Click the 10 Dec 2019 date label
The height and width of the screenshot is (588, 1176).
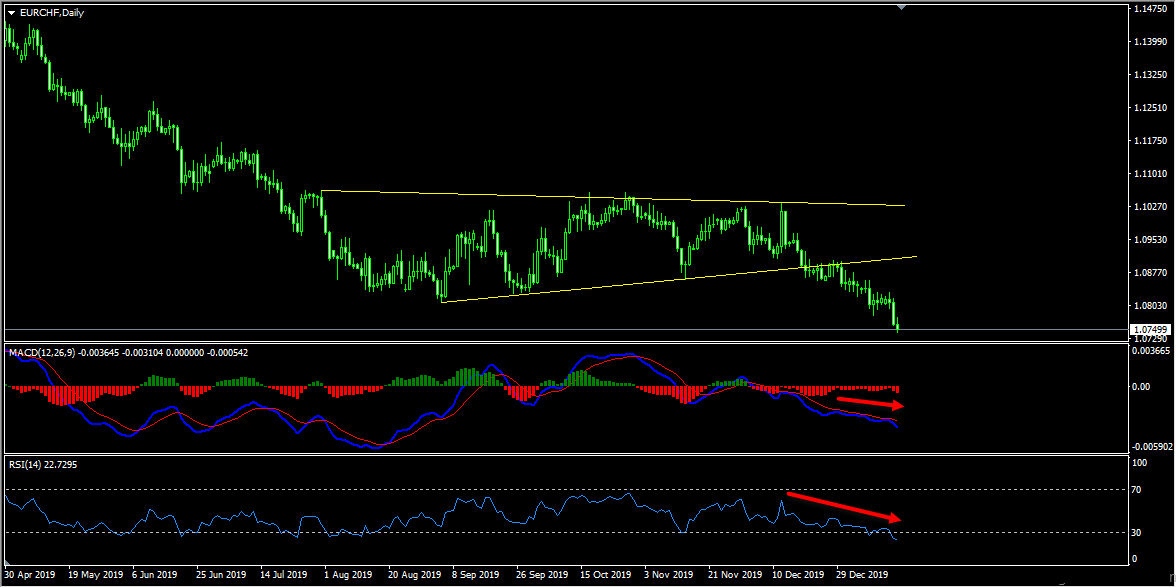800,574
